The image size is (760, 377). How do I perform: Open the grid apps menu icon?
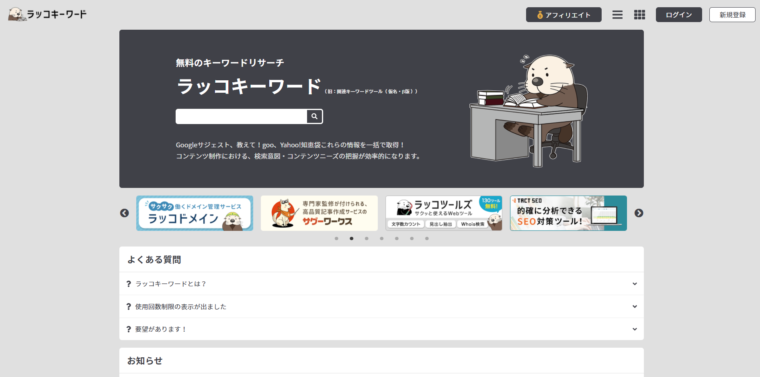click(x=639, y=15)
